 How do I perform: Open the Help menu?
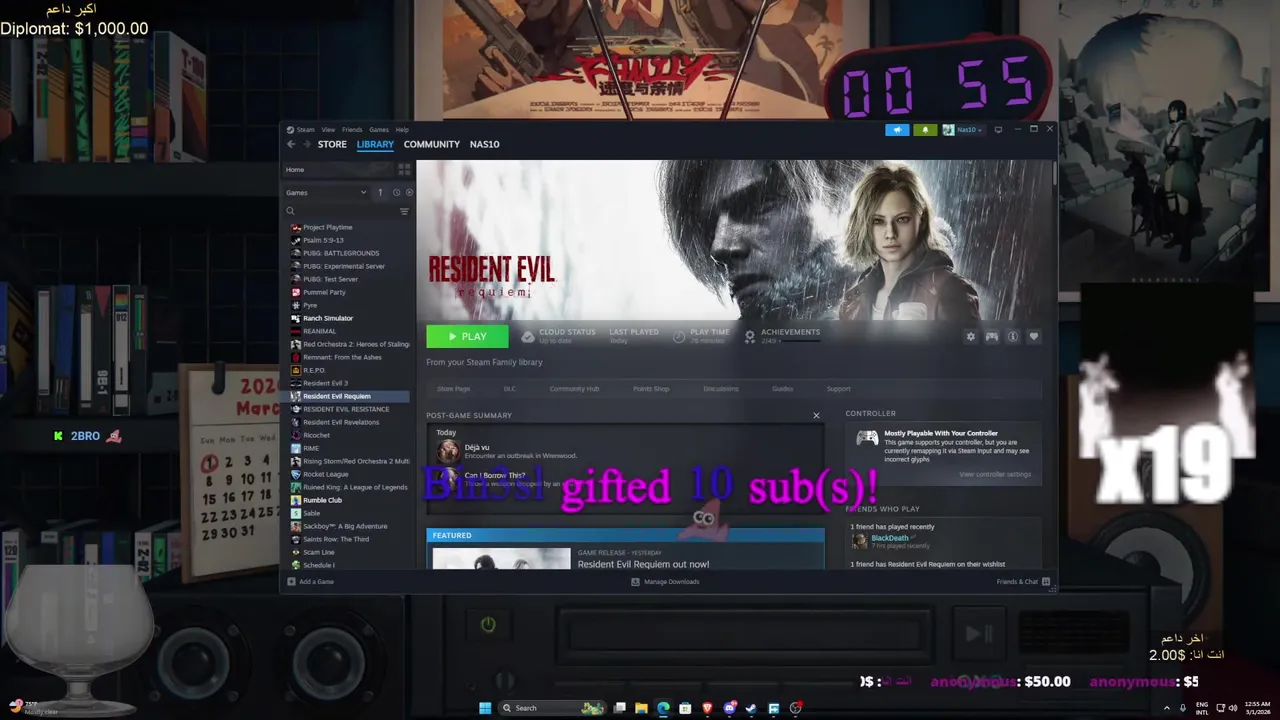[x=402, y=130]
